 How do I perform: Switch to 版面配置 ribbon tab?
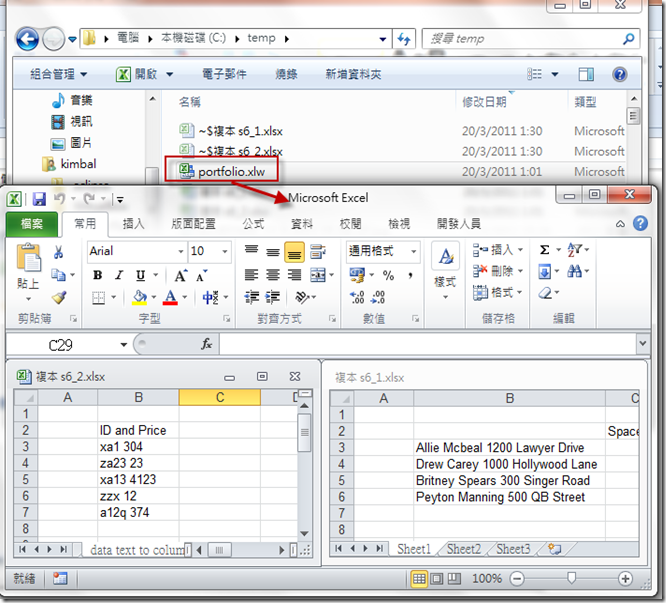(193, 224)
